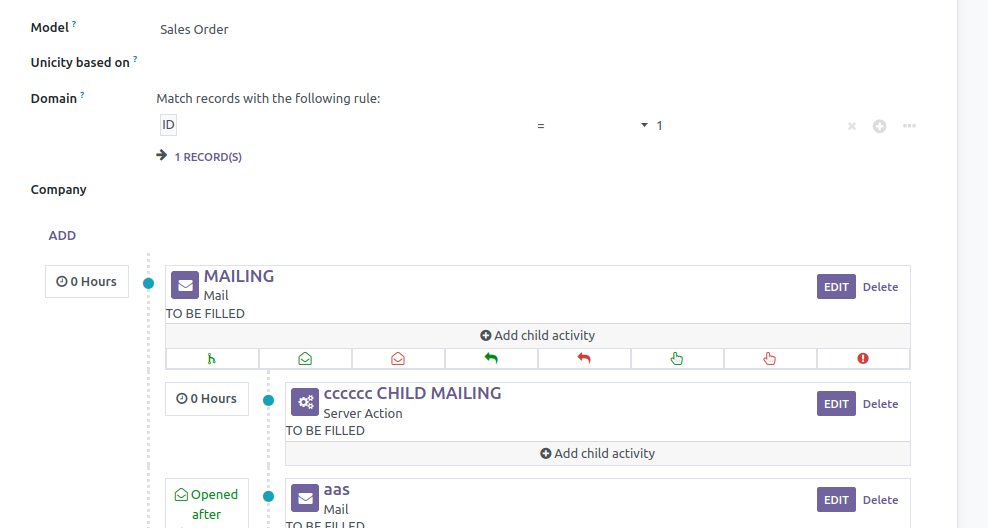Viewport: 988px width, 528px height.
Task: Add a new domain rule node with plus icon
Action: (880, 126)
